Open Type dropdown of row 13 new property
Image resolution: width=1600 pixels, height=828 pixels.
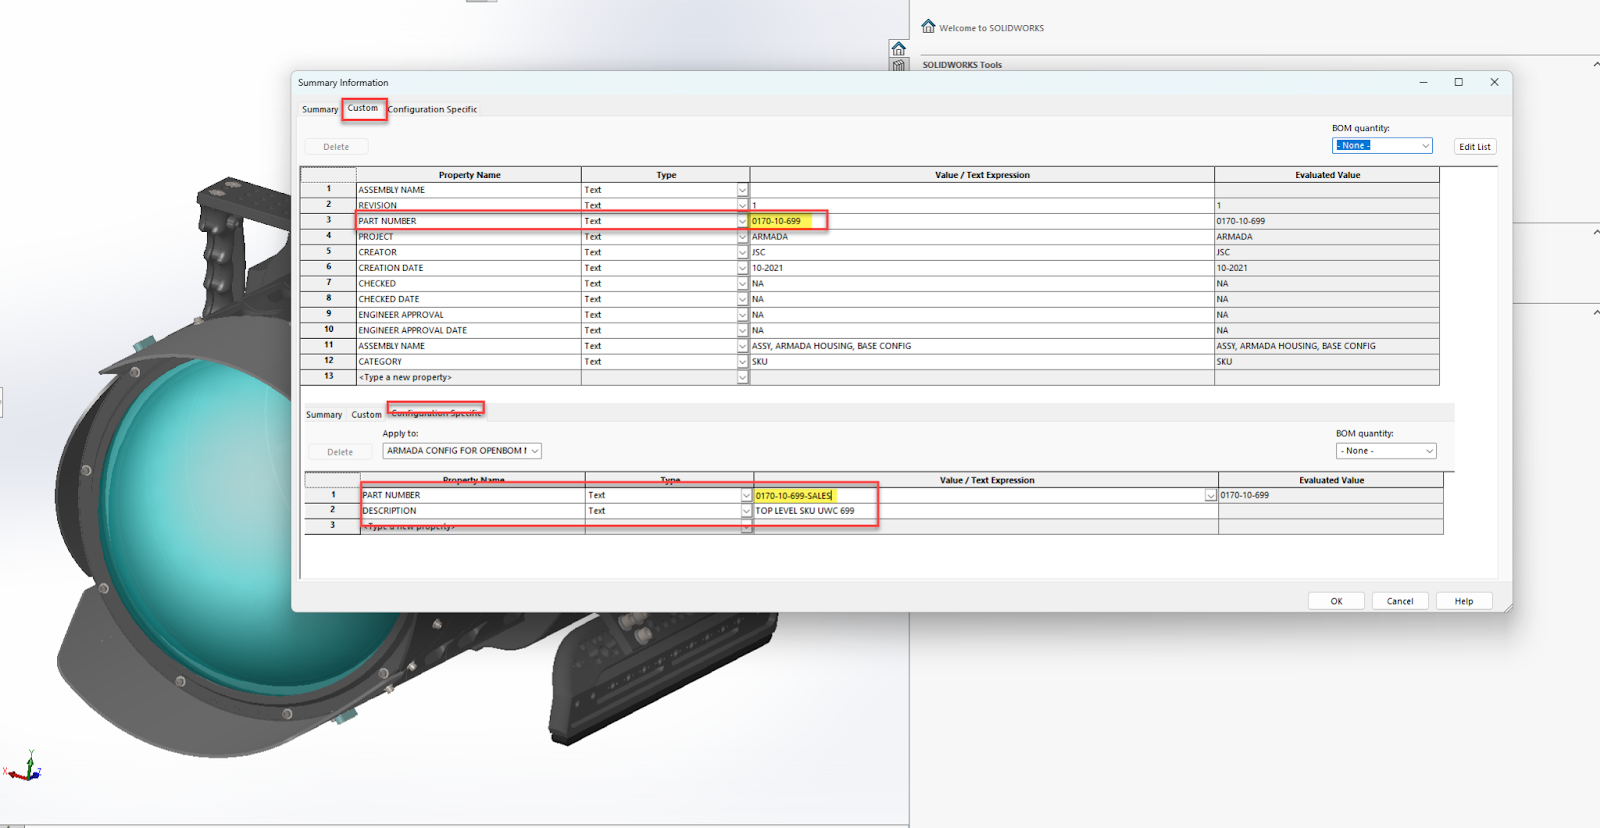742,377
